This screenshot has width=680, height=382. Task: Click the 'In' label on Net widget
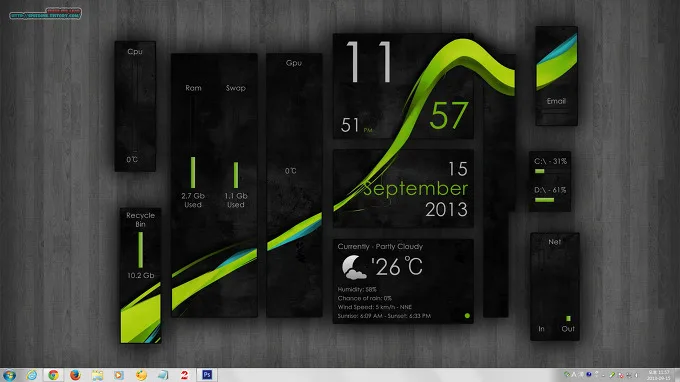pyautogui.click(x=542, y=329)
